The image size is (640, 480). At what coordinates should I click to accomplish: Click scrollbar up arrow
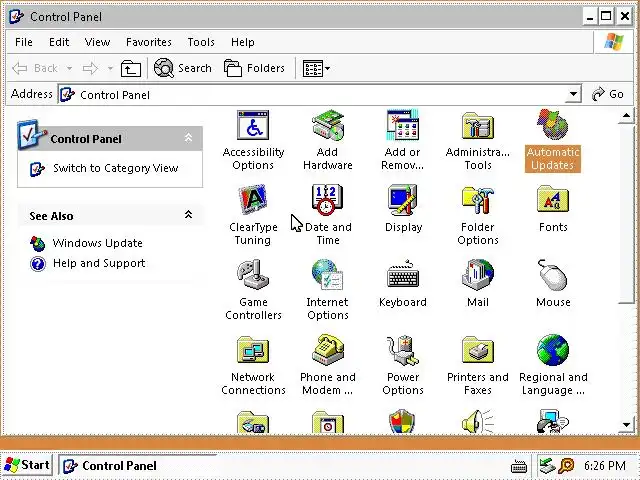[626, 116]
